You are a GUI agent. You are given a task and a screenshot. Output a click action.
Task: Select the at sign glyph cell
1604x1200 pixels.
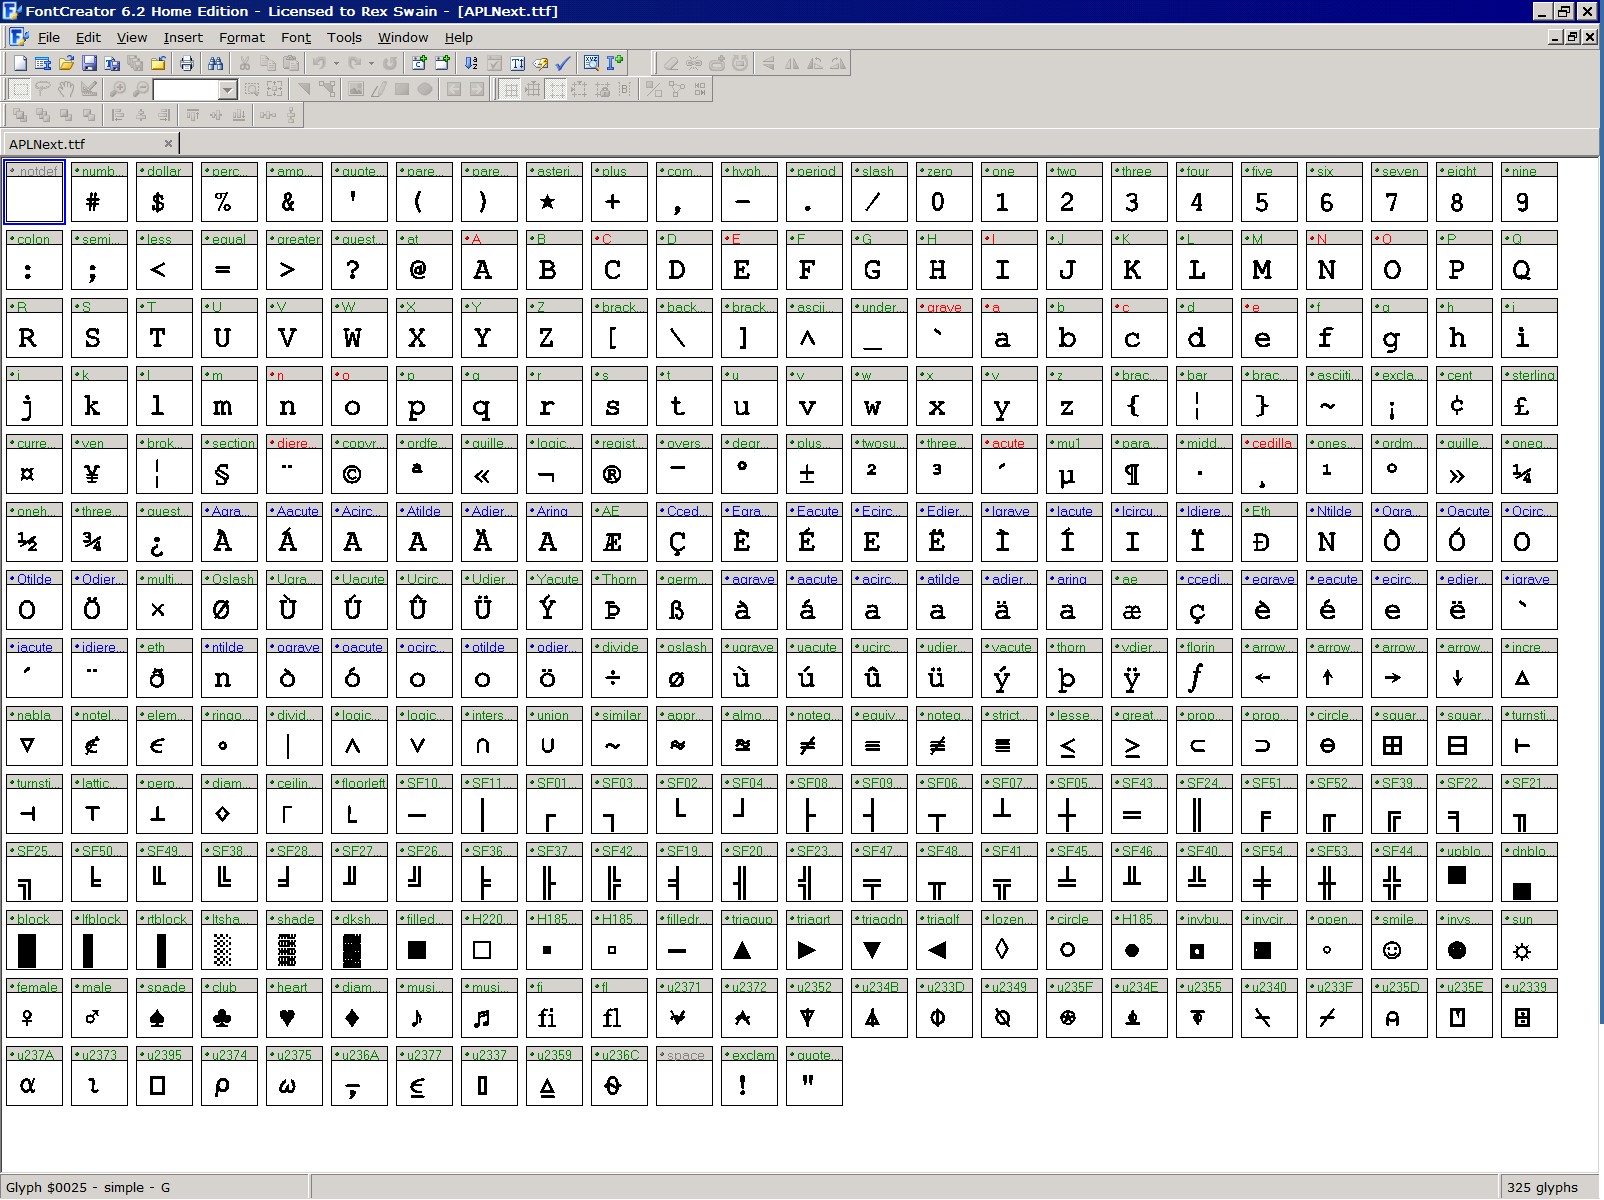coord(424,260)
